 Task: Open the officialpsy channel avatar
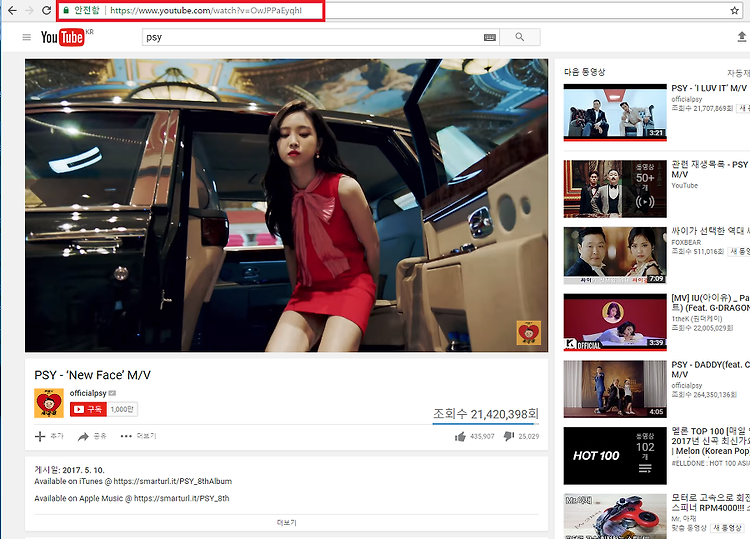pos(49,403)
